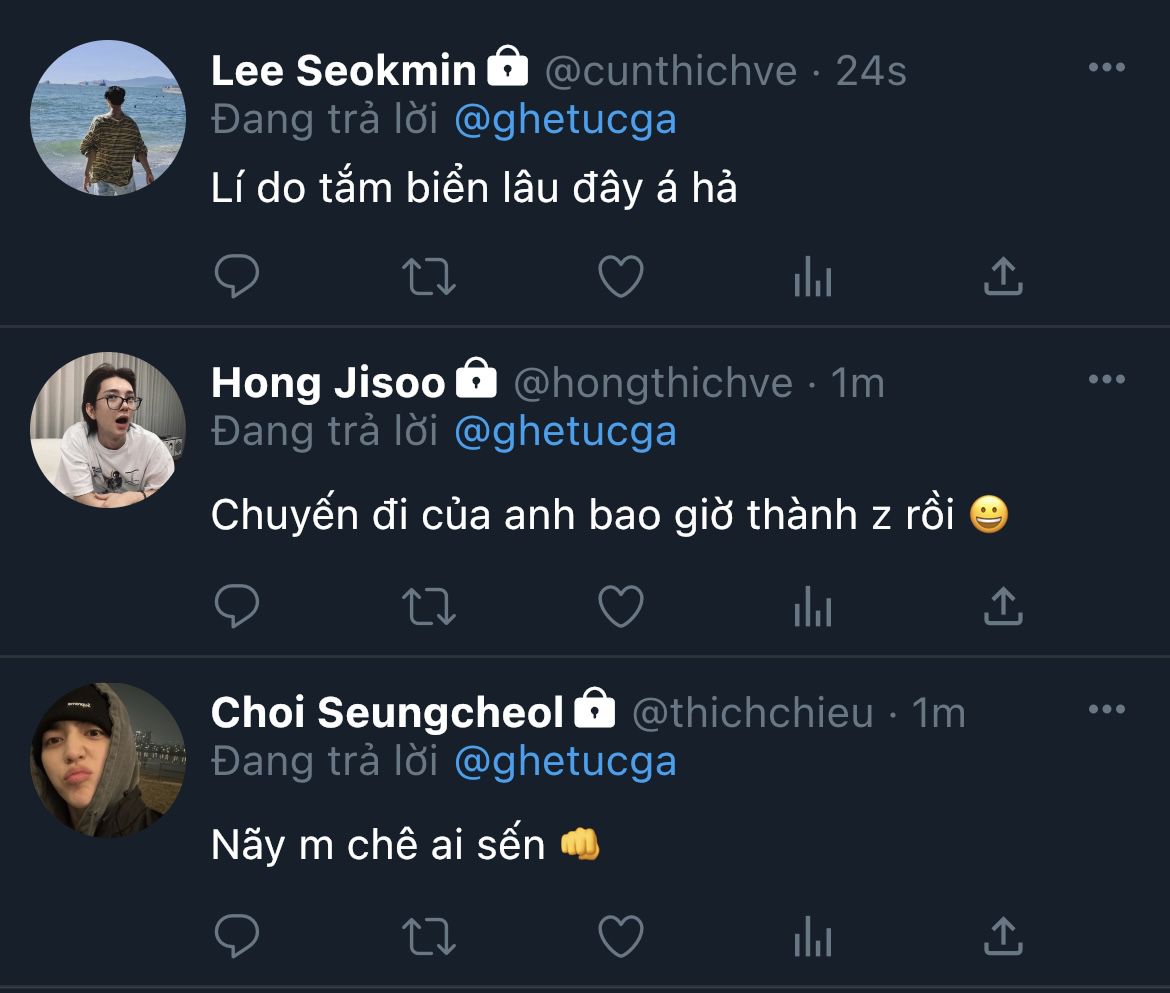Retweet Hong Jisoo's tweet
Image resolution: width=1170 pixels, height=993 pixels.
429,607
